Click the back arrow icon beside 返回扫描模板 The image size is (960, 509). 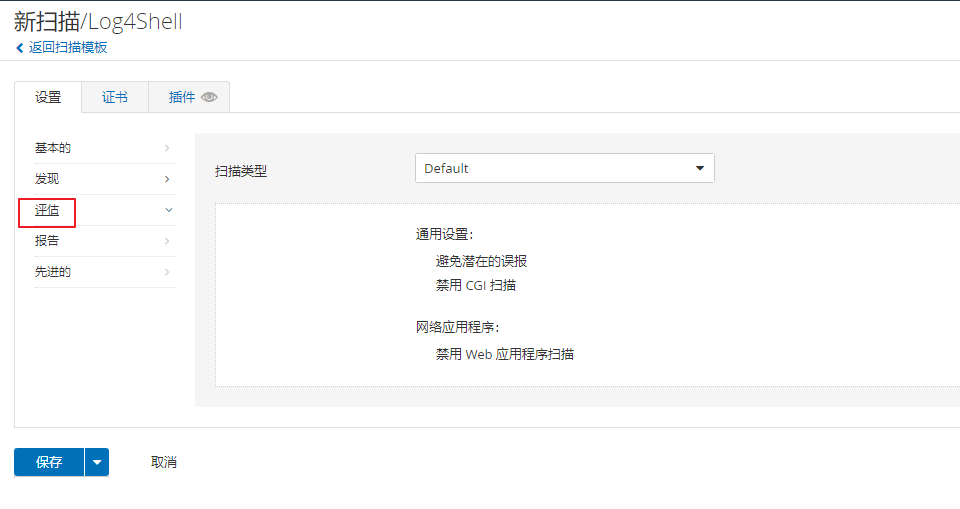coord(19,48)
